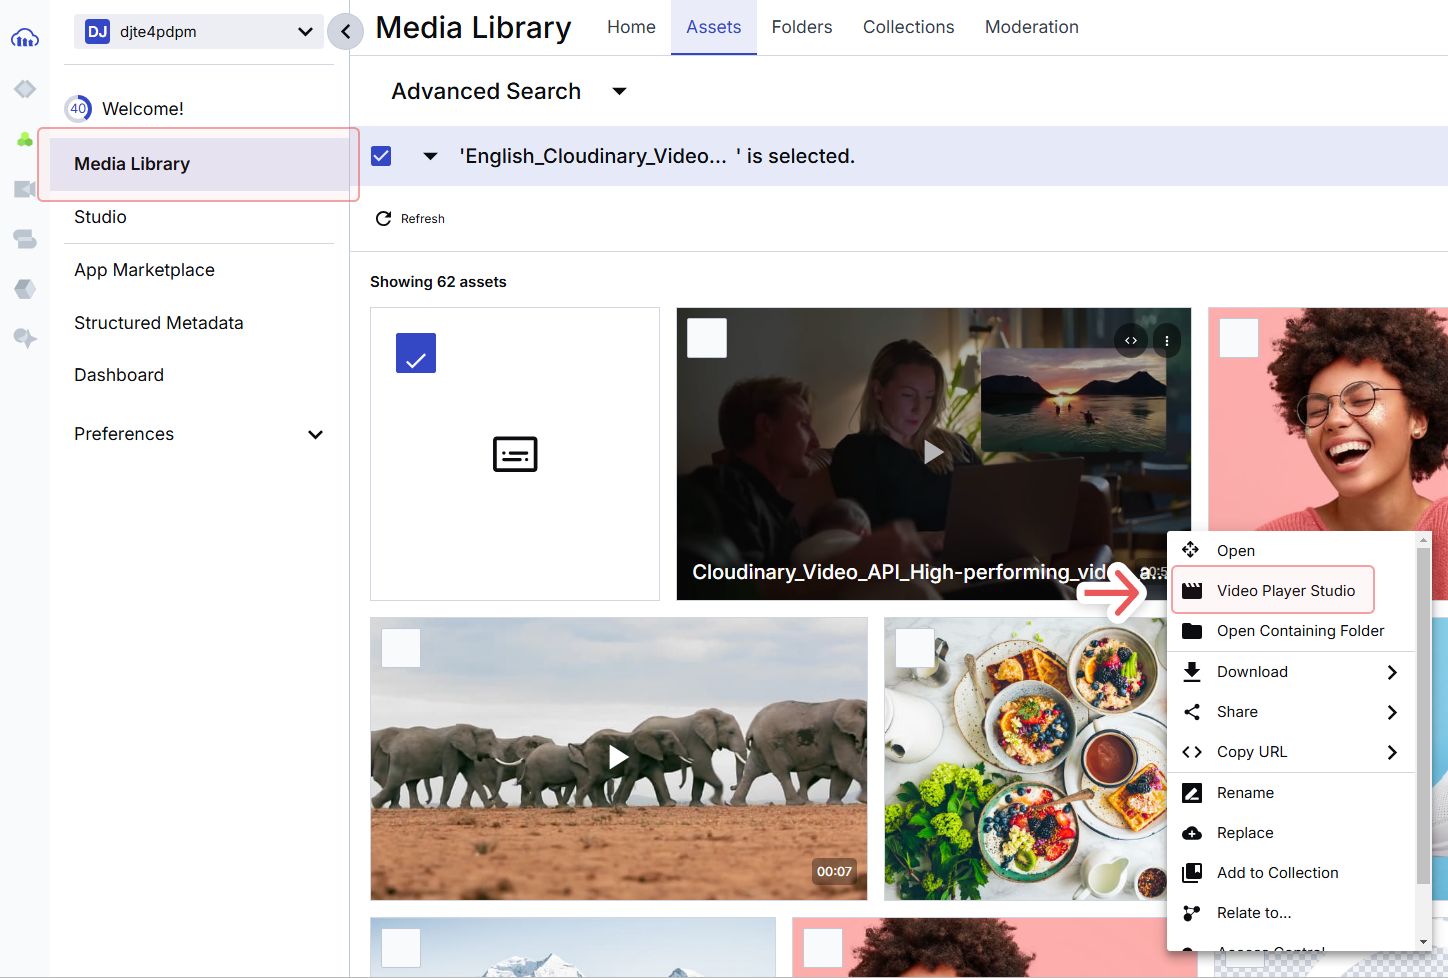
Task: Go to Studio in the sidebar
Action: point(100,217)
